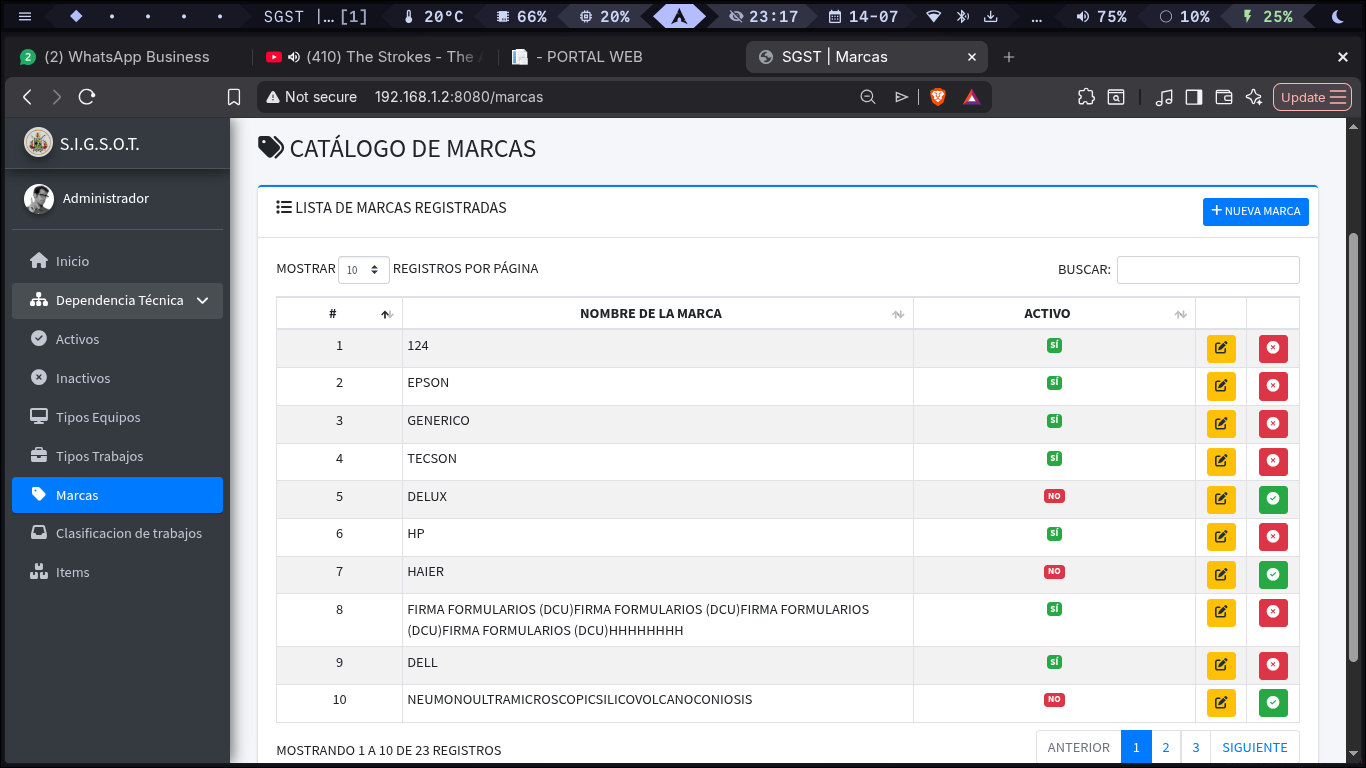
Task: Go to Activos in the sidebar
Action: [117, 339]
